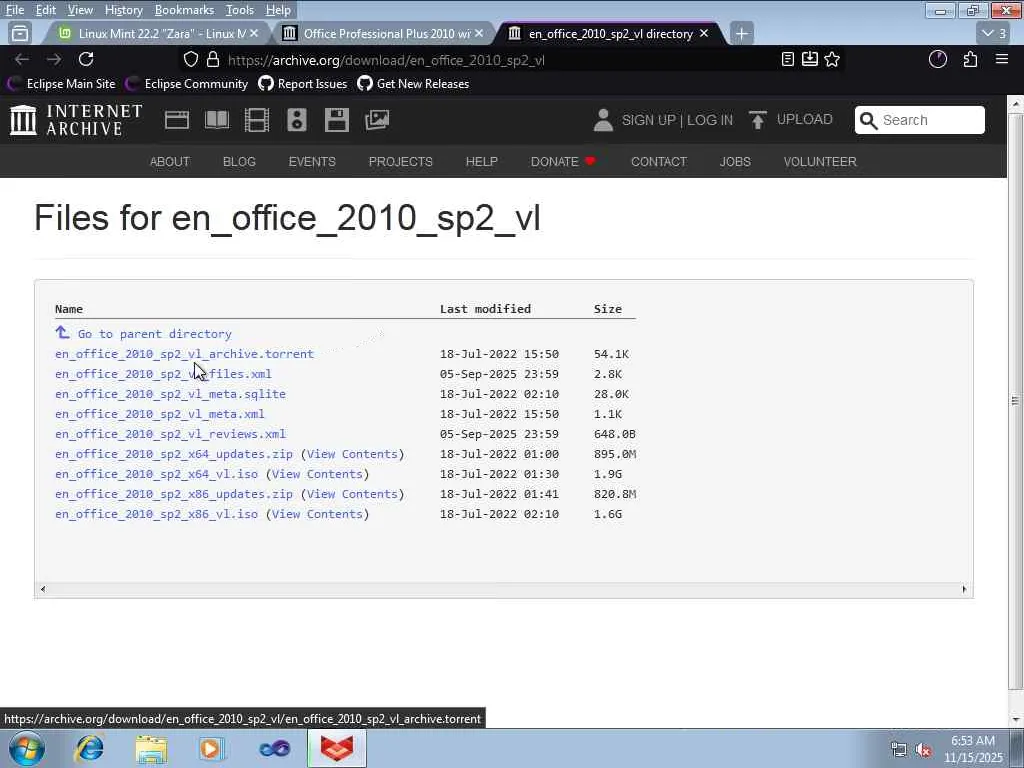Open the Texts book icon
1024x768 pixels.
coord(217,120)
